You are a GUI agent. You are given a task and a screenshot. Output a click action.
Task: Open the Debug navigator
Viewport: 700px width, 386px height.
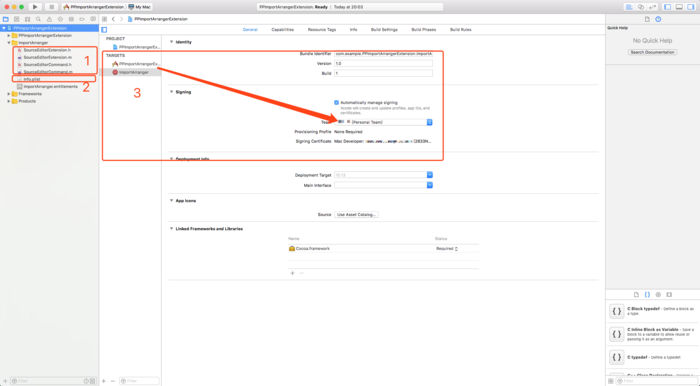pyautogui.click(x=71, y=19)
